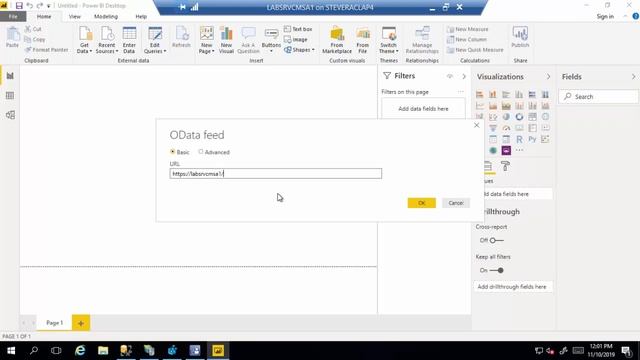
Task: Toggle the Filters pane eye icon
Action: click(450, 76)
